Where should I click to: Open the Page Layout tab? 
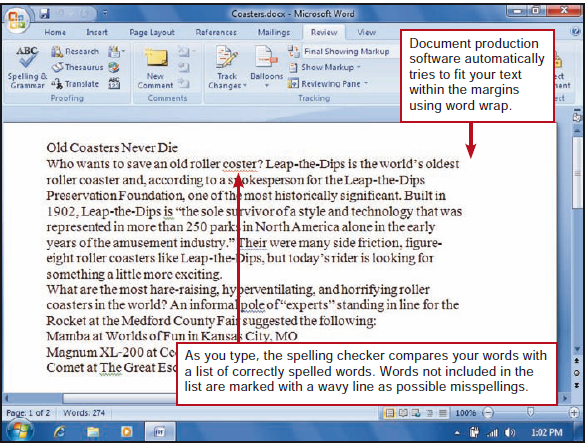click(152, 32)
